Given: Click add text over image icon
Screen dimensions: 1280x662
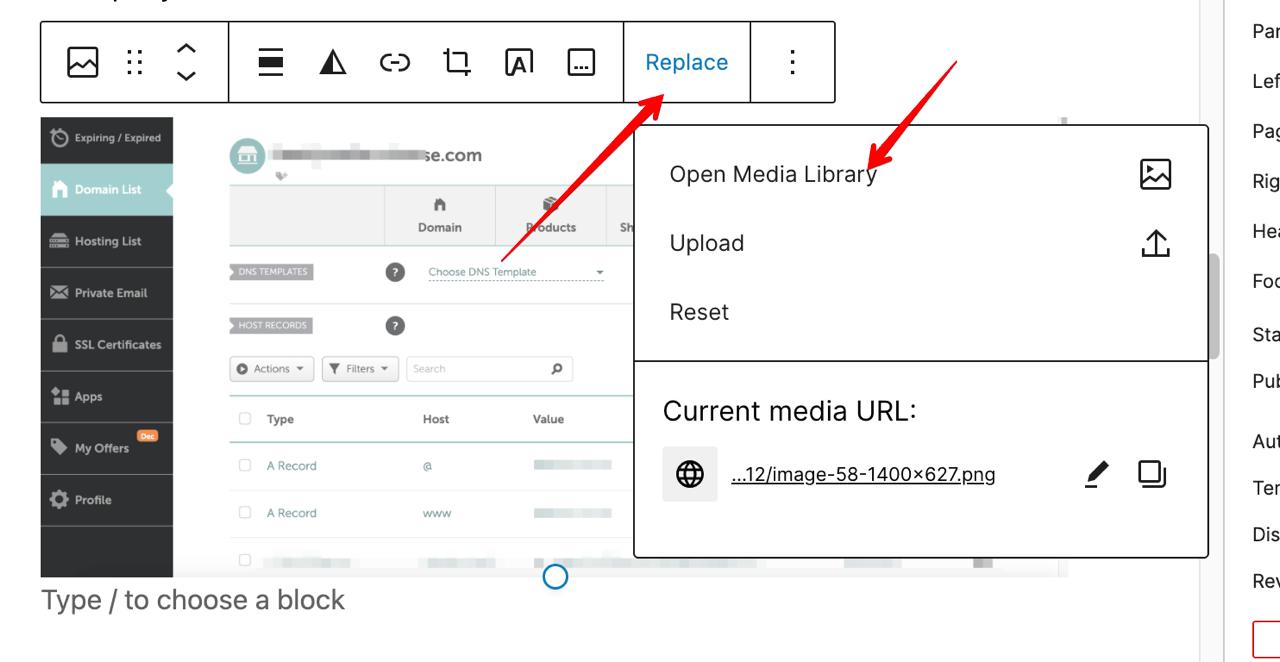Looking at the screenshot, I should click(x=518, y=62).
